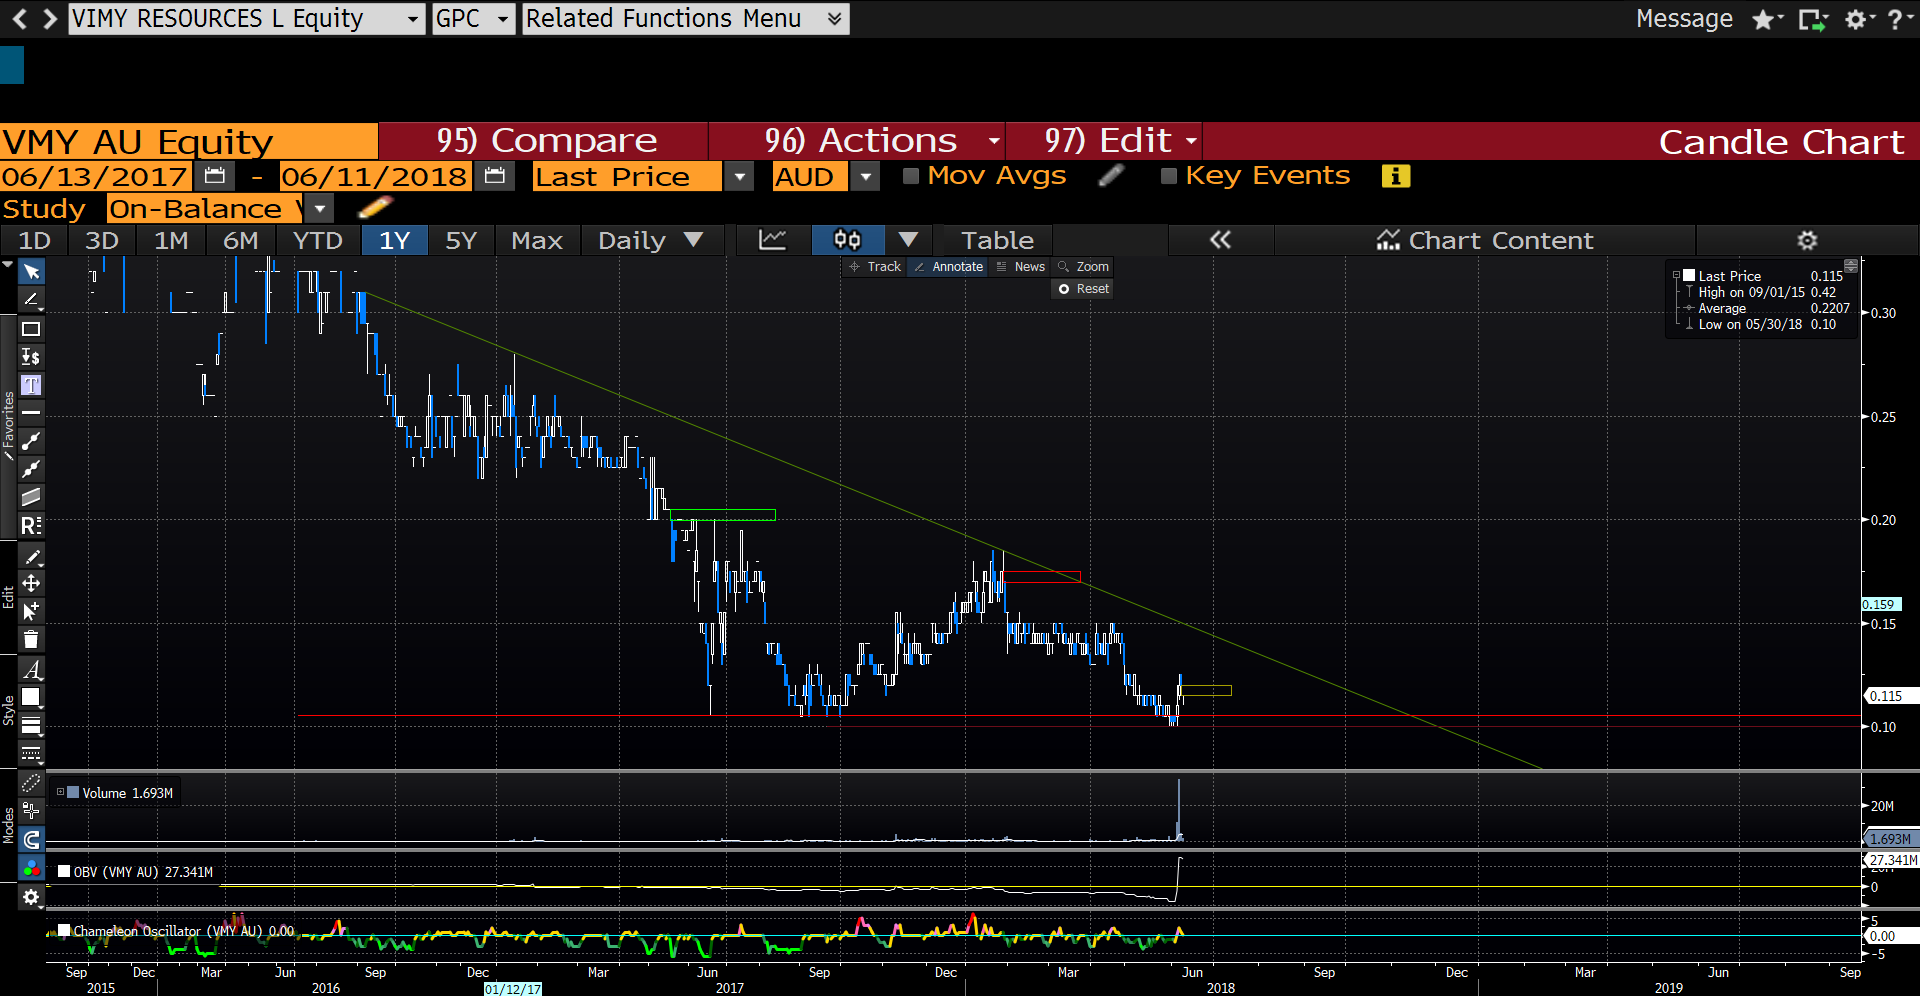This screenshot has height=996, width=1920.
Task: Open the VIMY RESOURCES L Equity dropdown
Action: [x=247, y=19]
